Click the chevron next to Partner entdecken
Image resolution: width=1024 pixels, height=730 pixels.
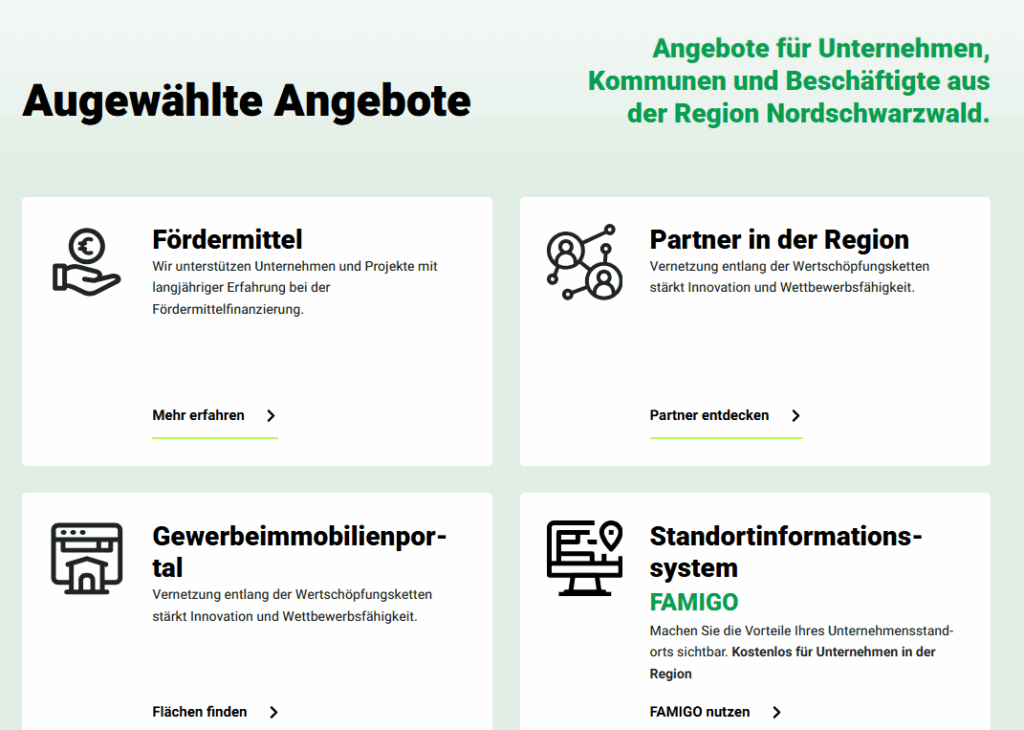point(796,416)
